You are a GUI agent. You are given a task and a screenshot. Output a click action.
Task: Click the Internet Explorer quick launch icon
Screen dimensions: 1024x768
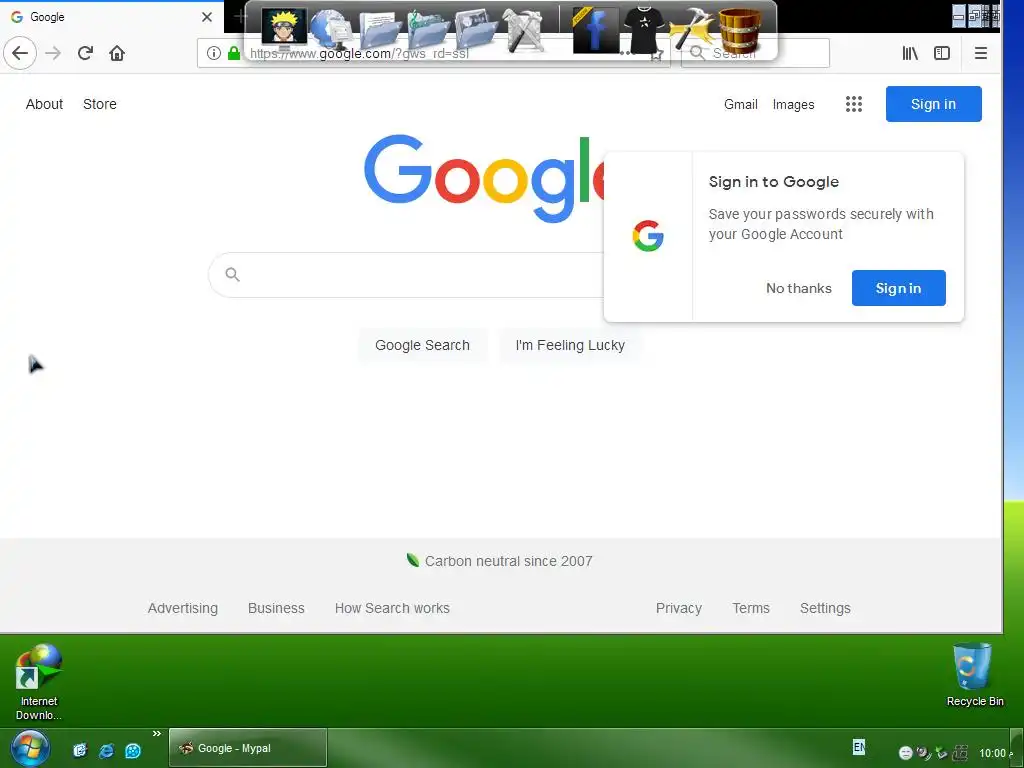tap(106, 751)
